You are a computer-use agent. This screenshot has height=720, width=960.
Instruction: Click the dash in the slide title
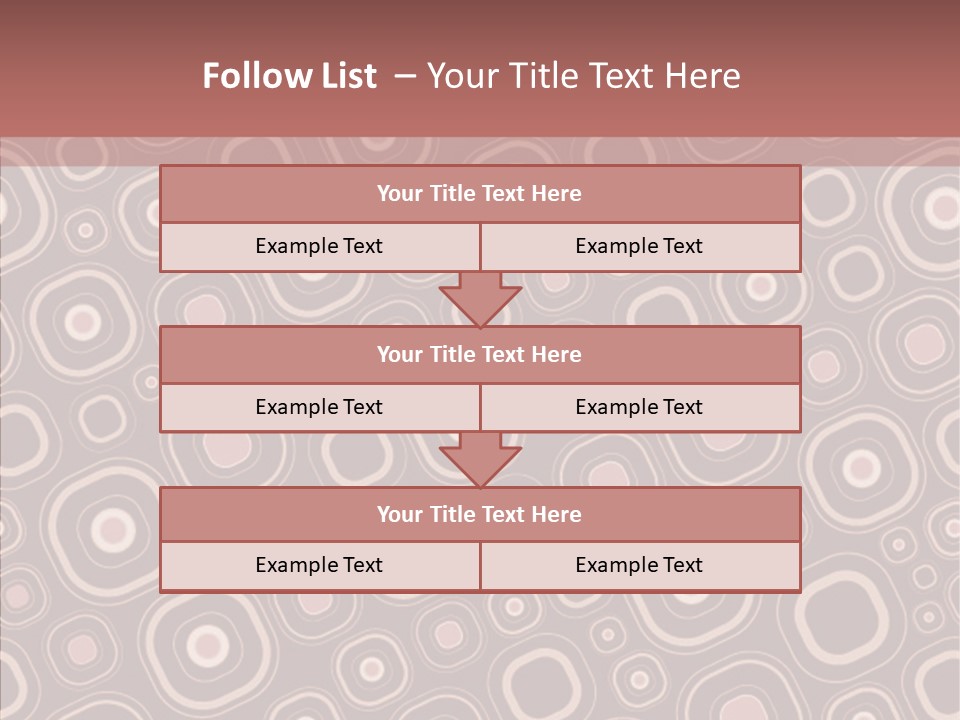405,76
